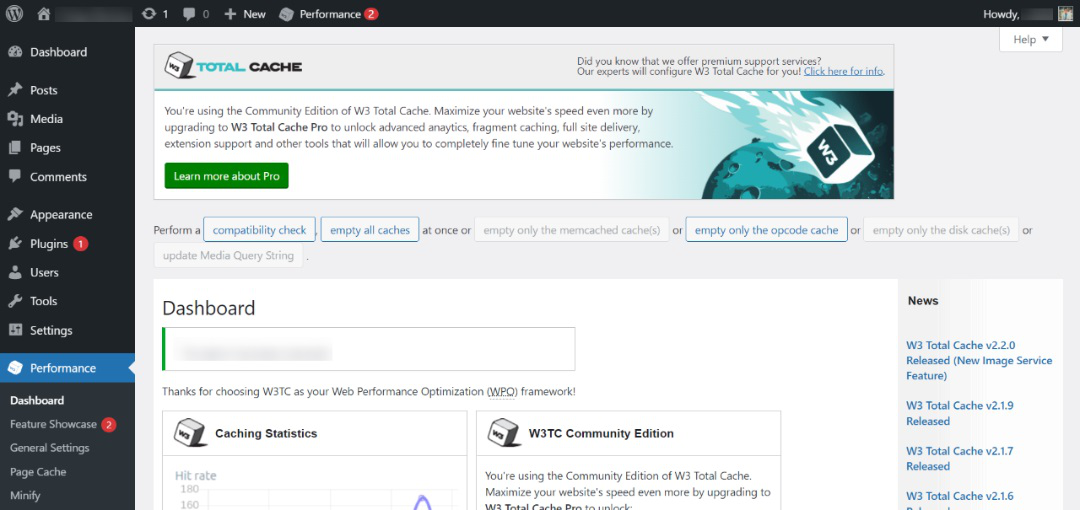Click the Appearance paintbrush icon in sidebar
This screenshot has width=1080, height=510.
[15, 214]
